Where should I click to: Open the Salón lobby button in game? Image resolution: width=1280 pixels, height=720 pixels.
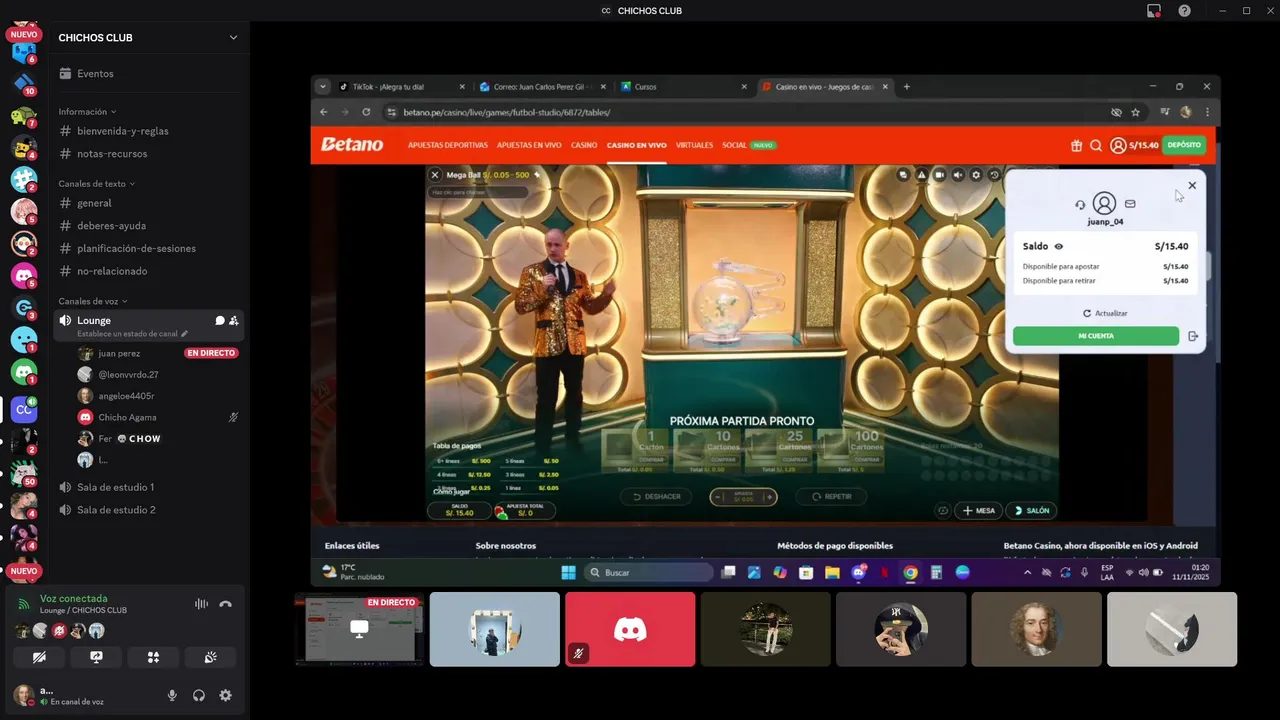[x=1031, y=510]
